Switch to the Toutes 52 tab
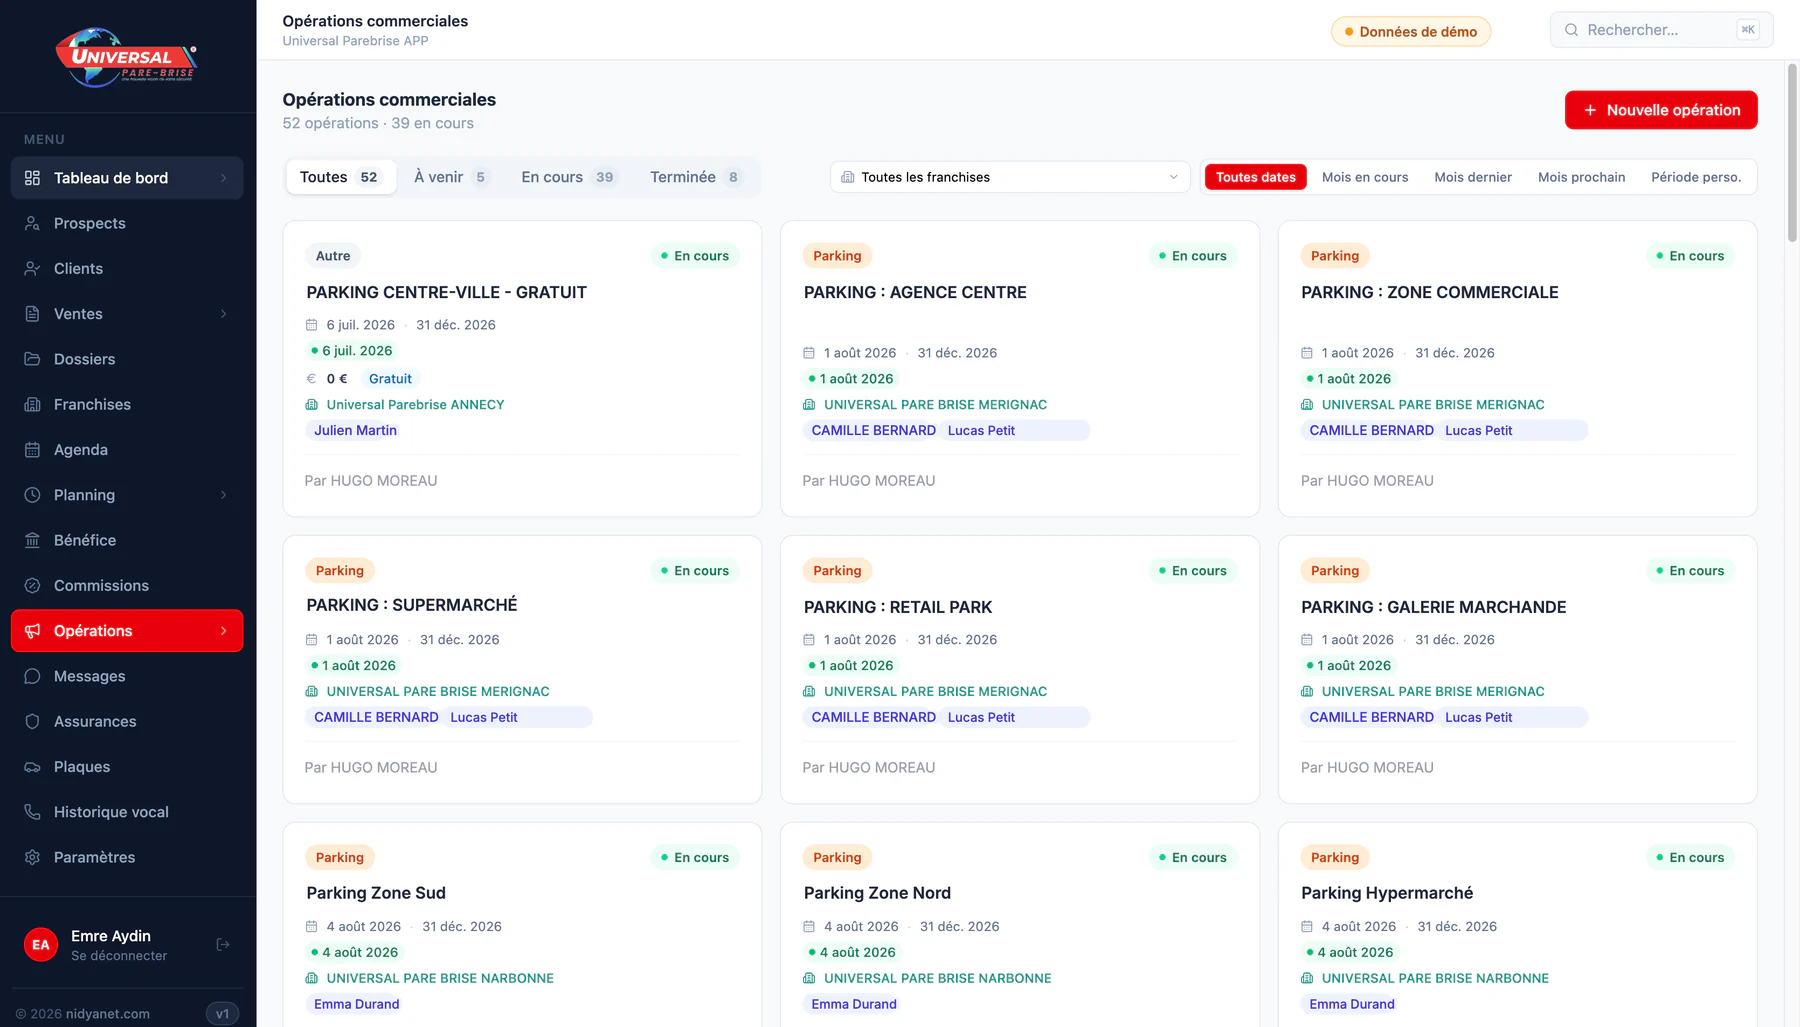1800x1027 pixels. coord(340,177)
